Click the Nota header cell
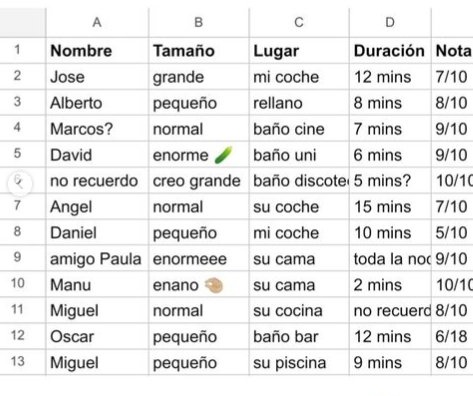The image size is (473, 396). (x=452, y=51)
